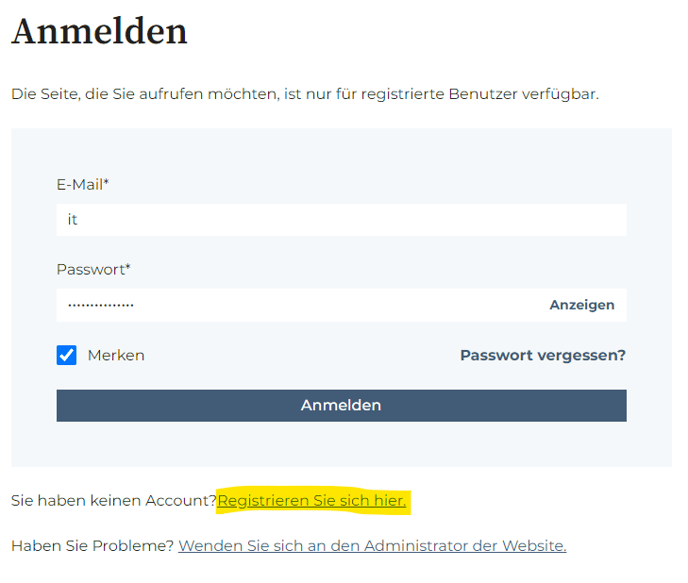Open the Passwort vergessen? link

(543, 355)
